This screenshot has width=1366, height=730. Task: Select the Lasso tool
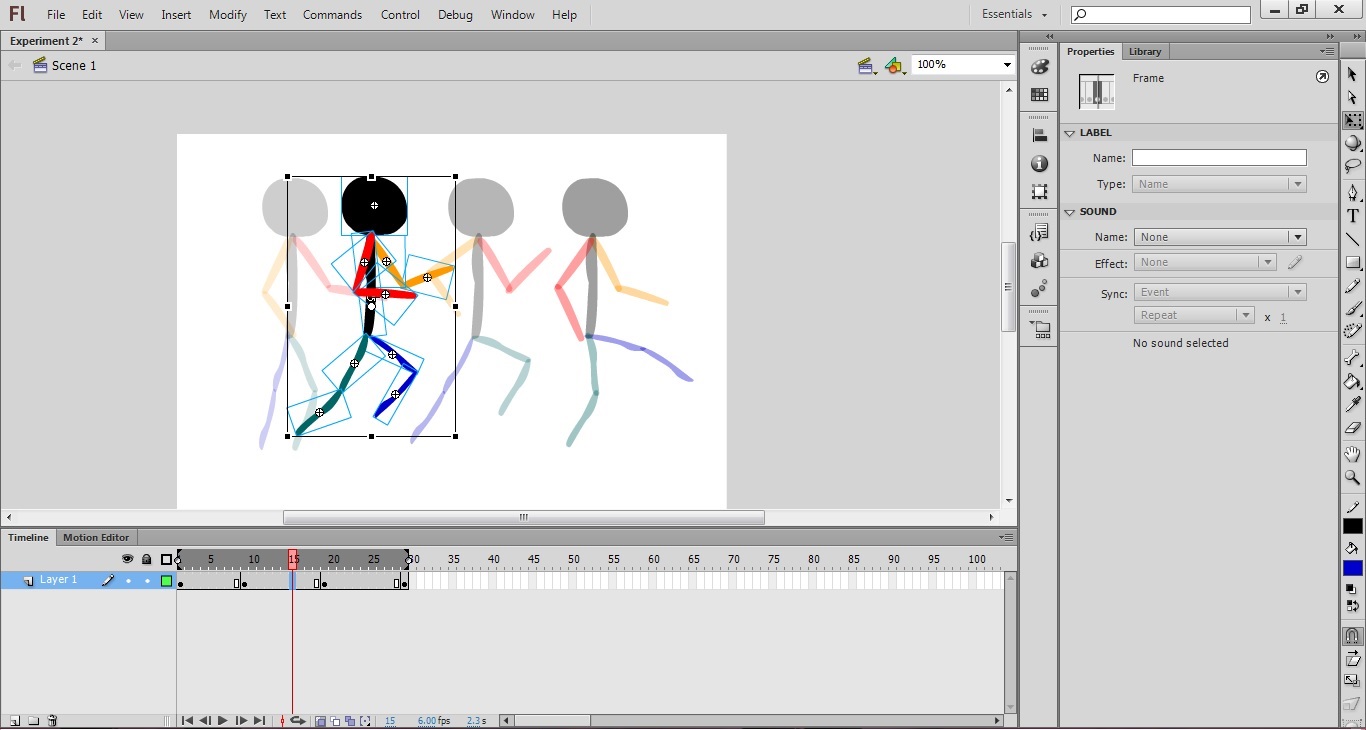pos(1352,166)
